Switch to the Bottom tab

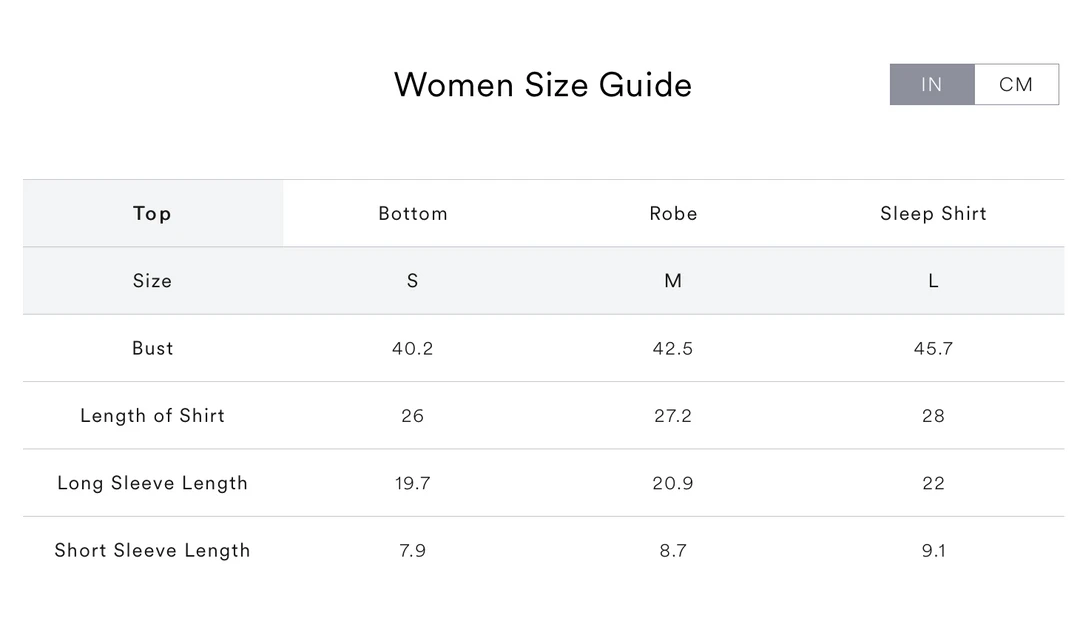412,213
